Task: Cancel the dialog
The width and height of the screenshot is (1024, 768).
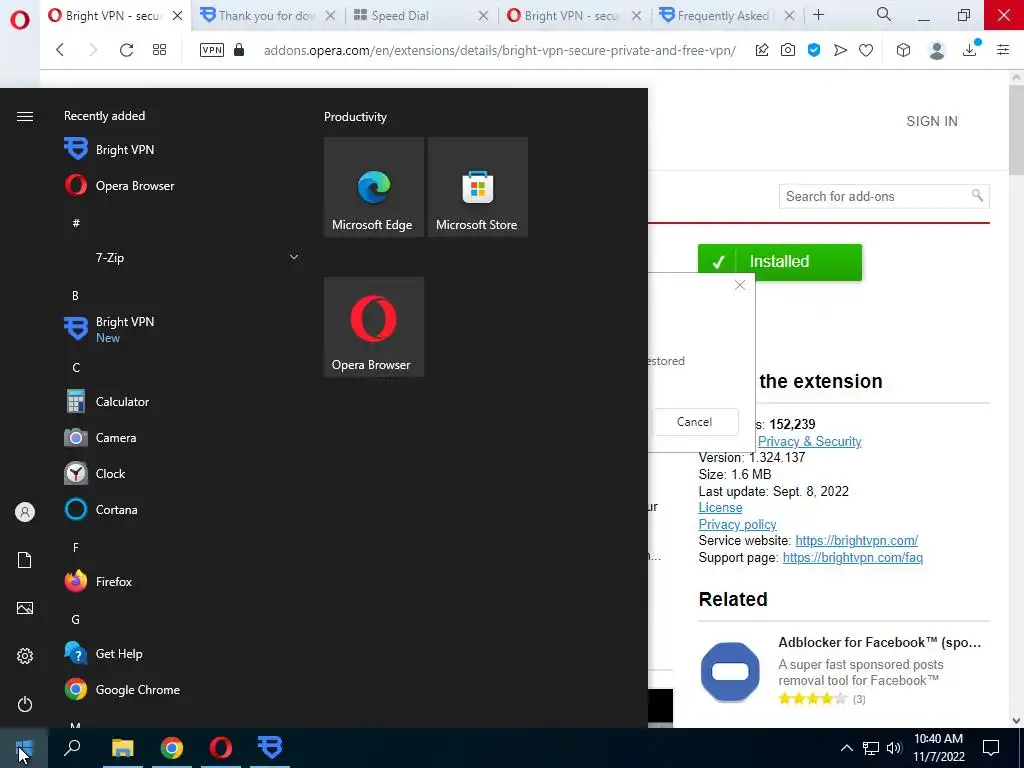Action: pyautogui.click(x=694, y=422)
